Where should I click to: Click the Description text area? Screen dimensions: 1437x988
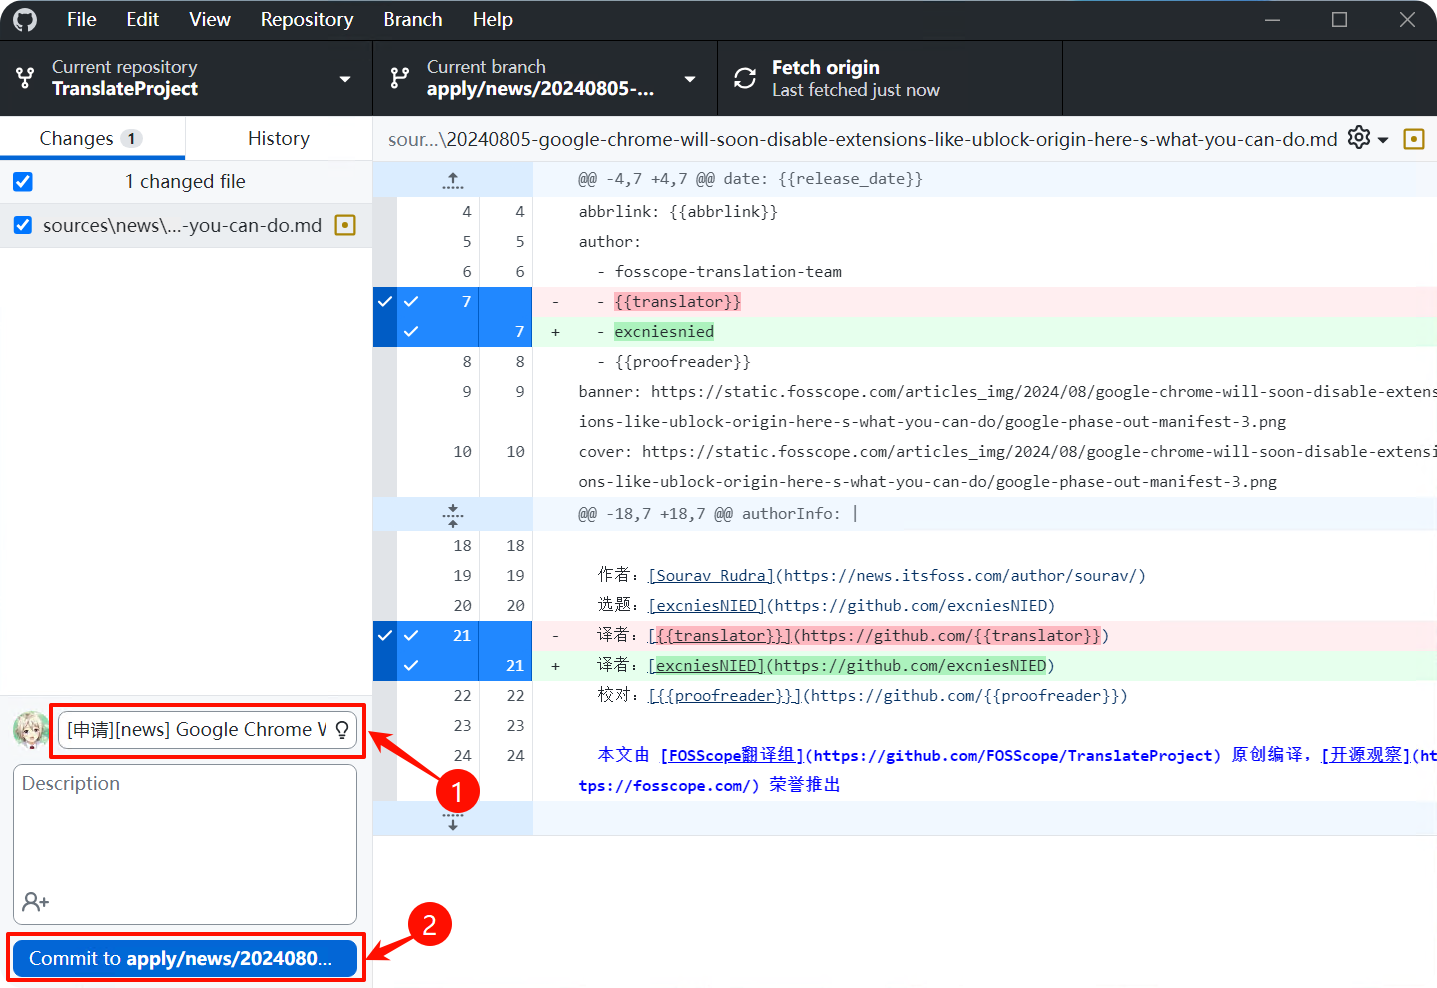tap(185, 844)
